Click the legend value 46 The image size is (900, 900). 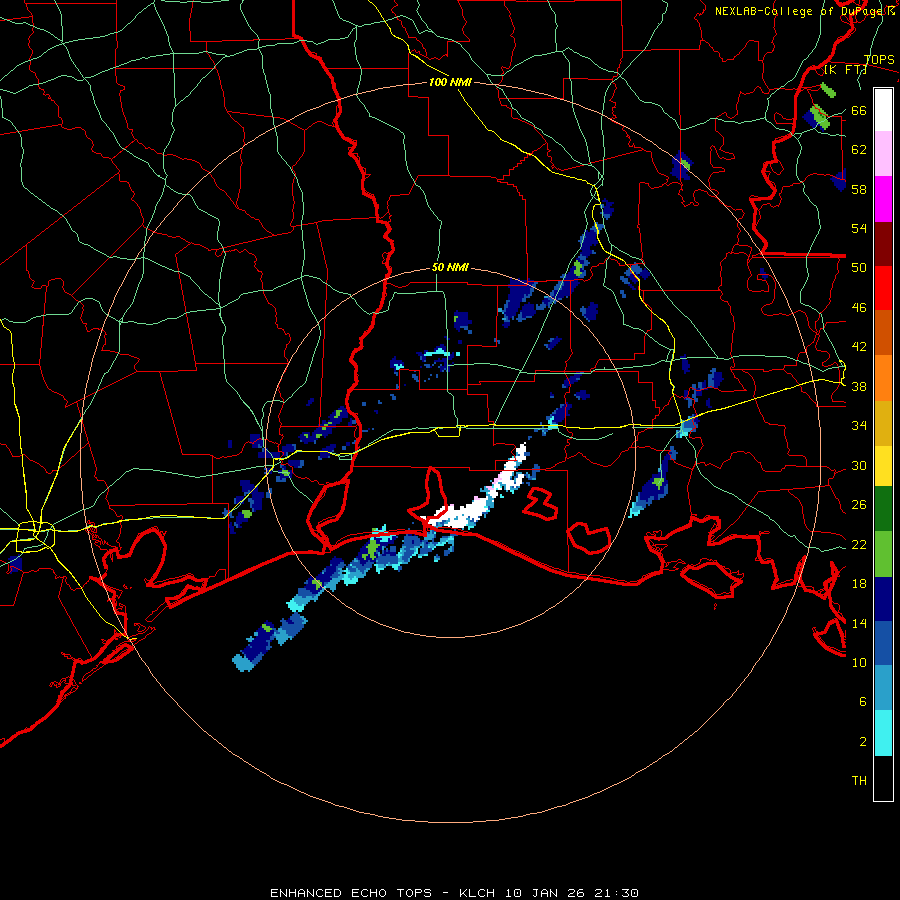[859, 308]
